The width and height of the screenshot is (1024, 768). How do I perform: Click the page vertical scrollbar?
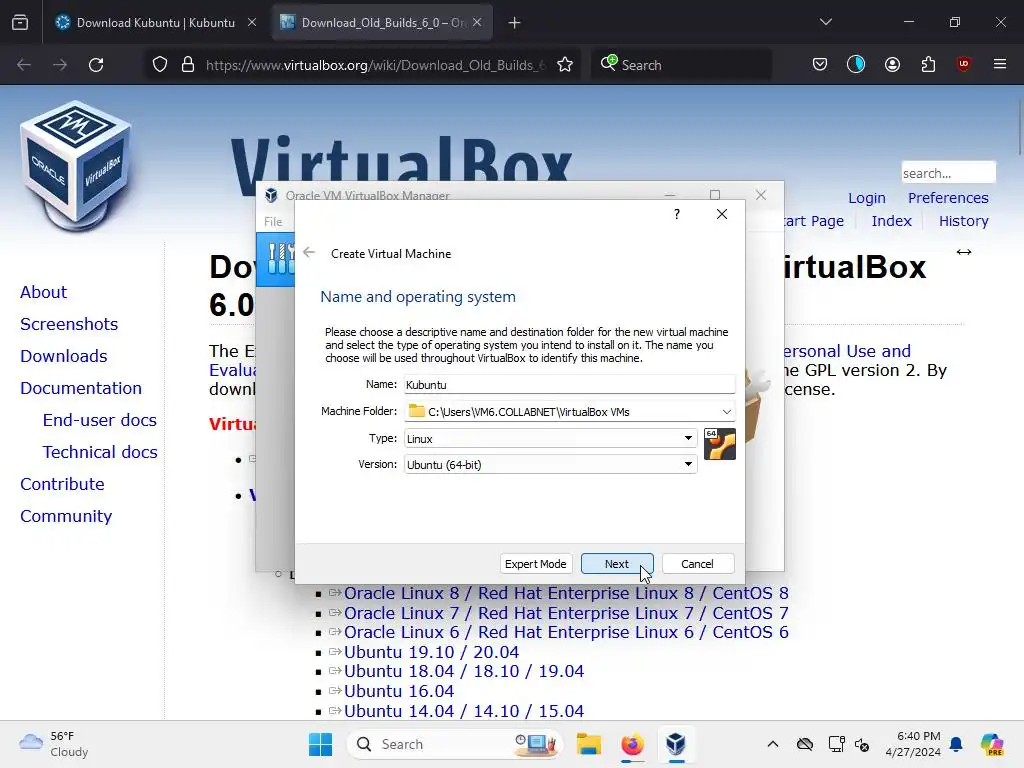click(x=1019, y=128)
